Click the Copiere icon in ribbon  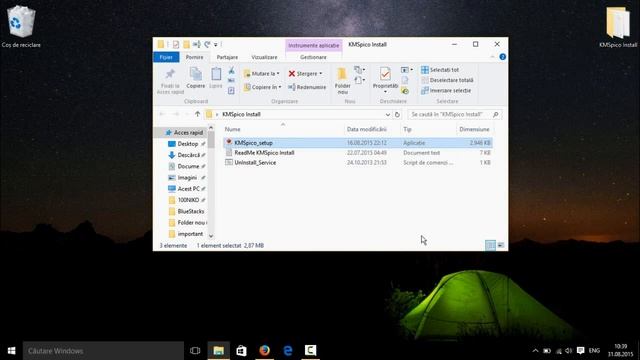coord(196,74)
